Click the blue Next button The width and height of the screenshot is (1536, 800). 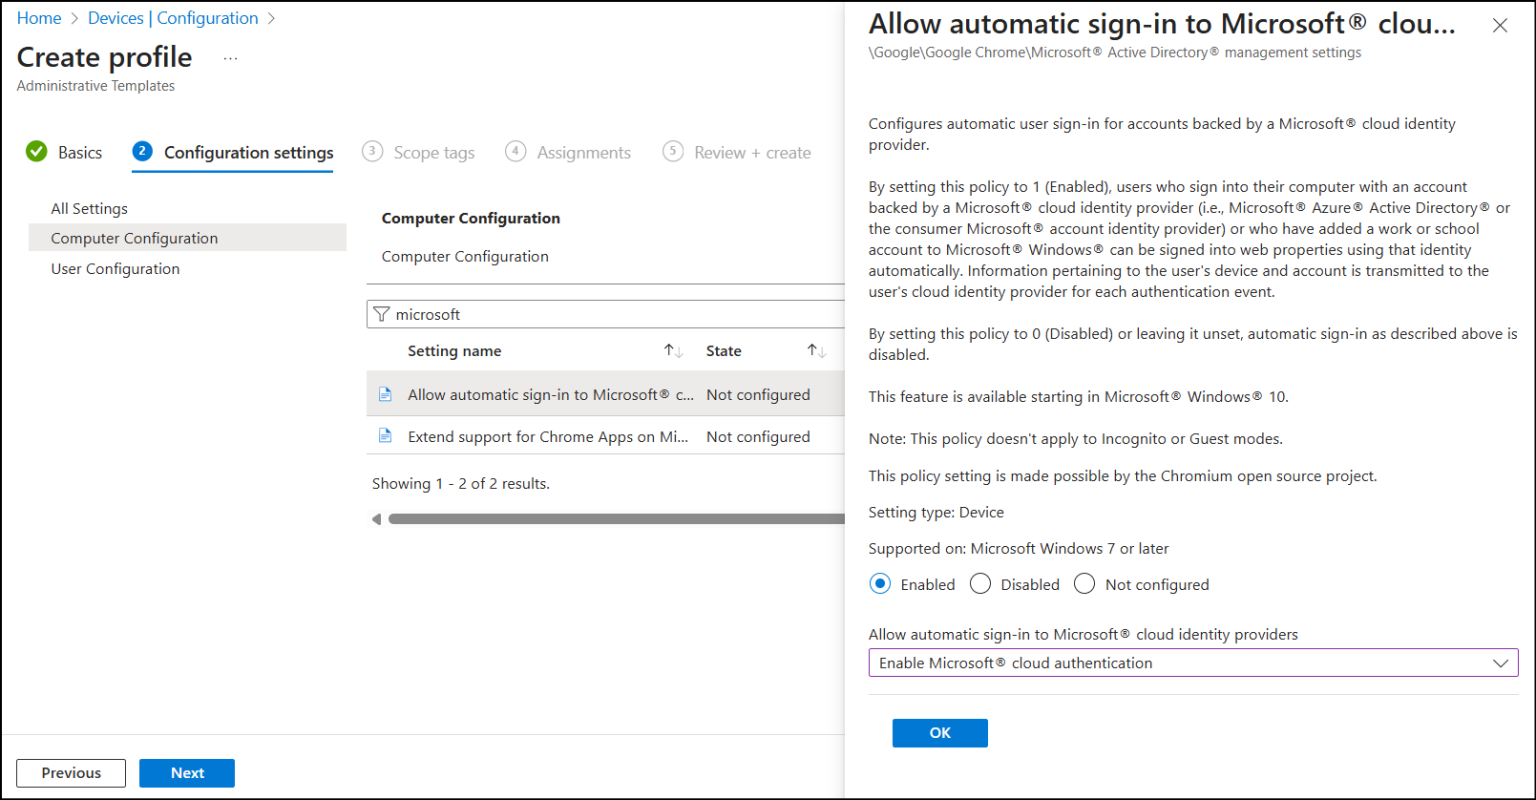click(187, 773)
